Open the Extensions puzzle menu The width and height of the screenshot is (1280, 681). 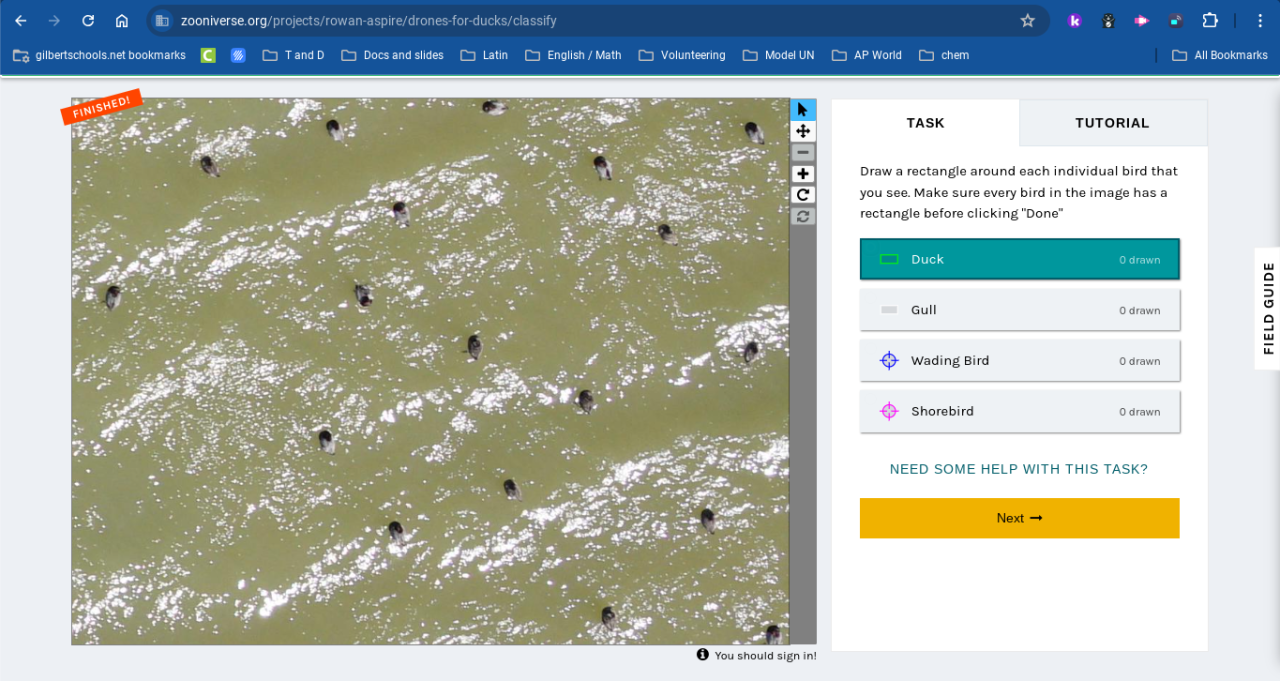(x=1210, y=20)
